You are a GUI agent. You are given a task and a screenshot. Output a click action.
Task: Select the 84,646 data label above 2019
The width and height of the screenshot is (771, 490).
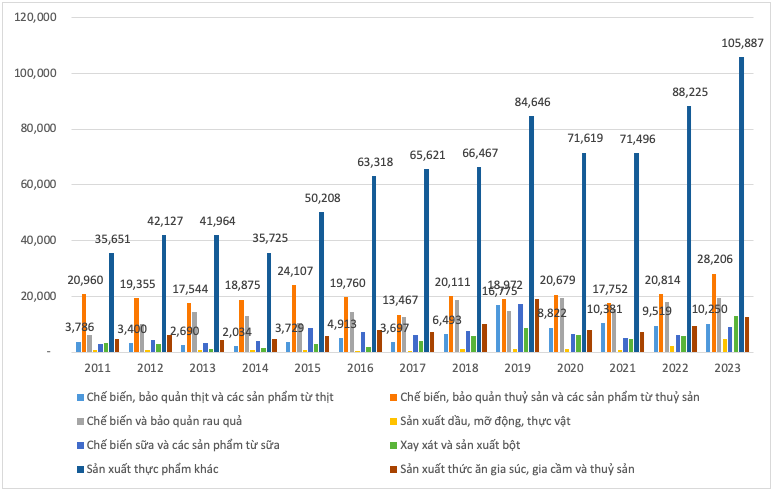click(x=531, y=102)
